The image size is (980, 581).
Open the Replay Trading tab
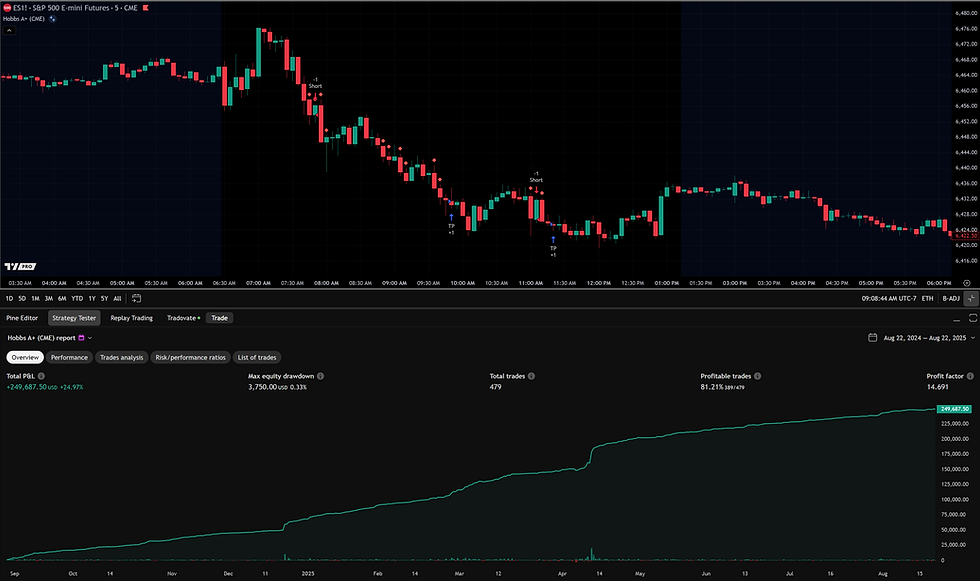pyautogui.click(x=131, y=318)
